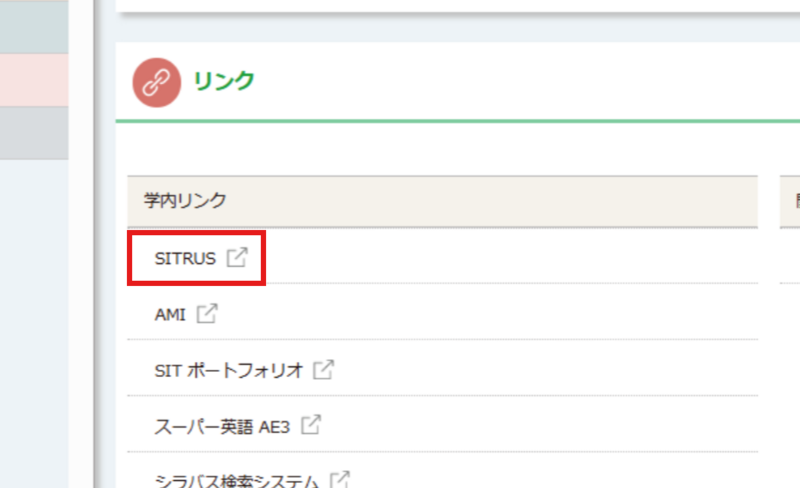Select the pink item in the left sidebar
Viewport: 800px width, 488px height.
pyautogui.click(x=34, y=80)
